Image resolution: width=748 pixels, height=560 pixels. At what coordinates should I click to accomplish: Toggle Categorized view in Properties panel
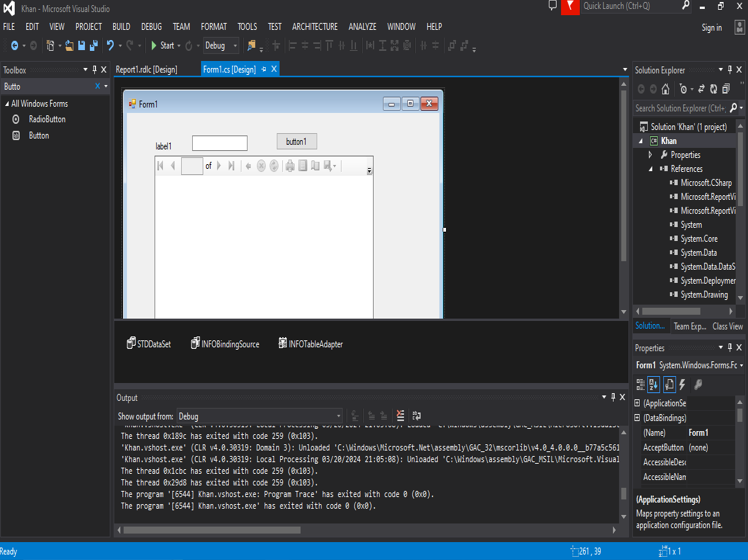click(x=641, y=384)
